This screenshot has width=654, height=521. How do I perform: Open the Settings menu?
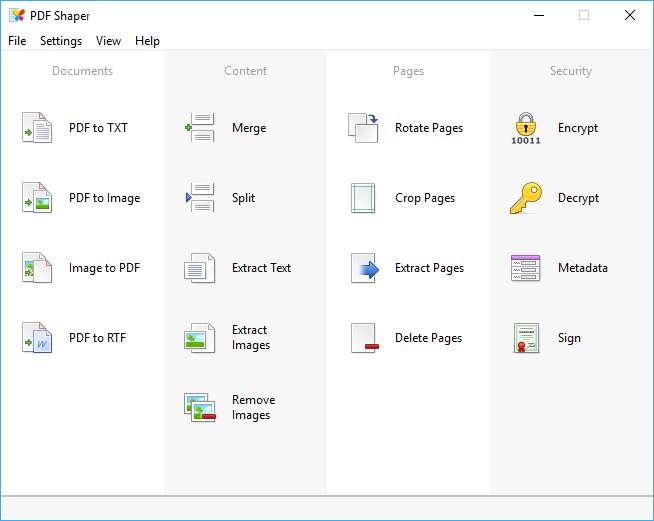[61, 41]
